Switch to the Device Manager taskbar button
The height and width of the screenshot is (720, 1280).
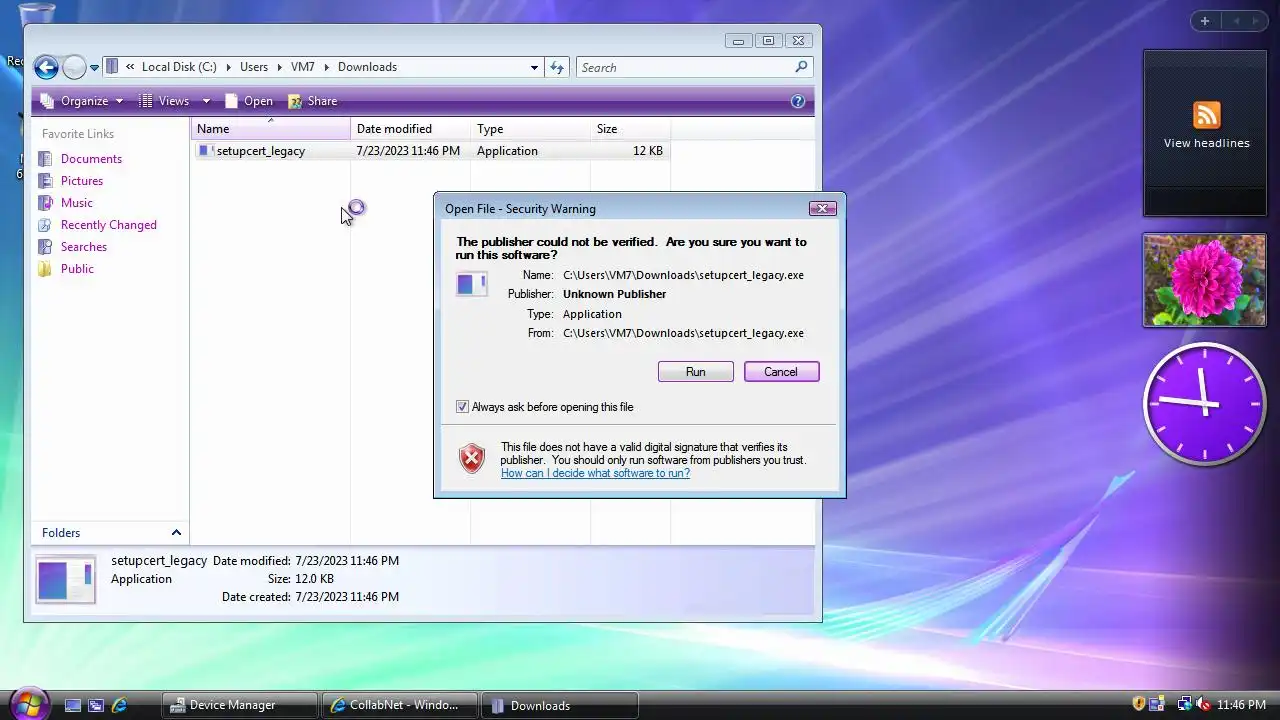click(239, 705)
